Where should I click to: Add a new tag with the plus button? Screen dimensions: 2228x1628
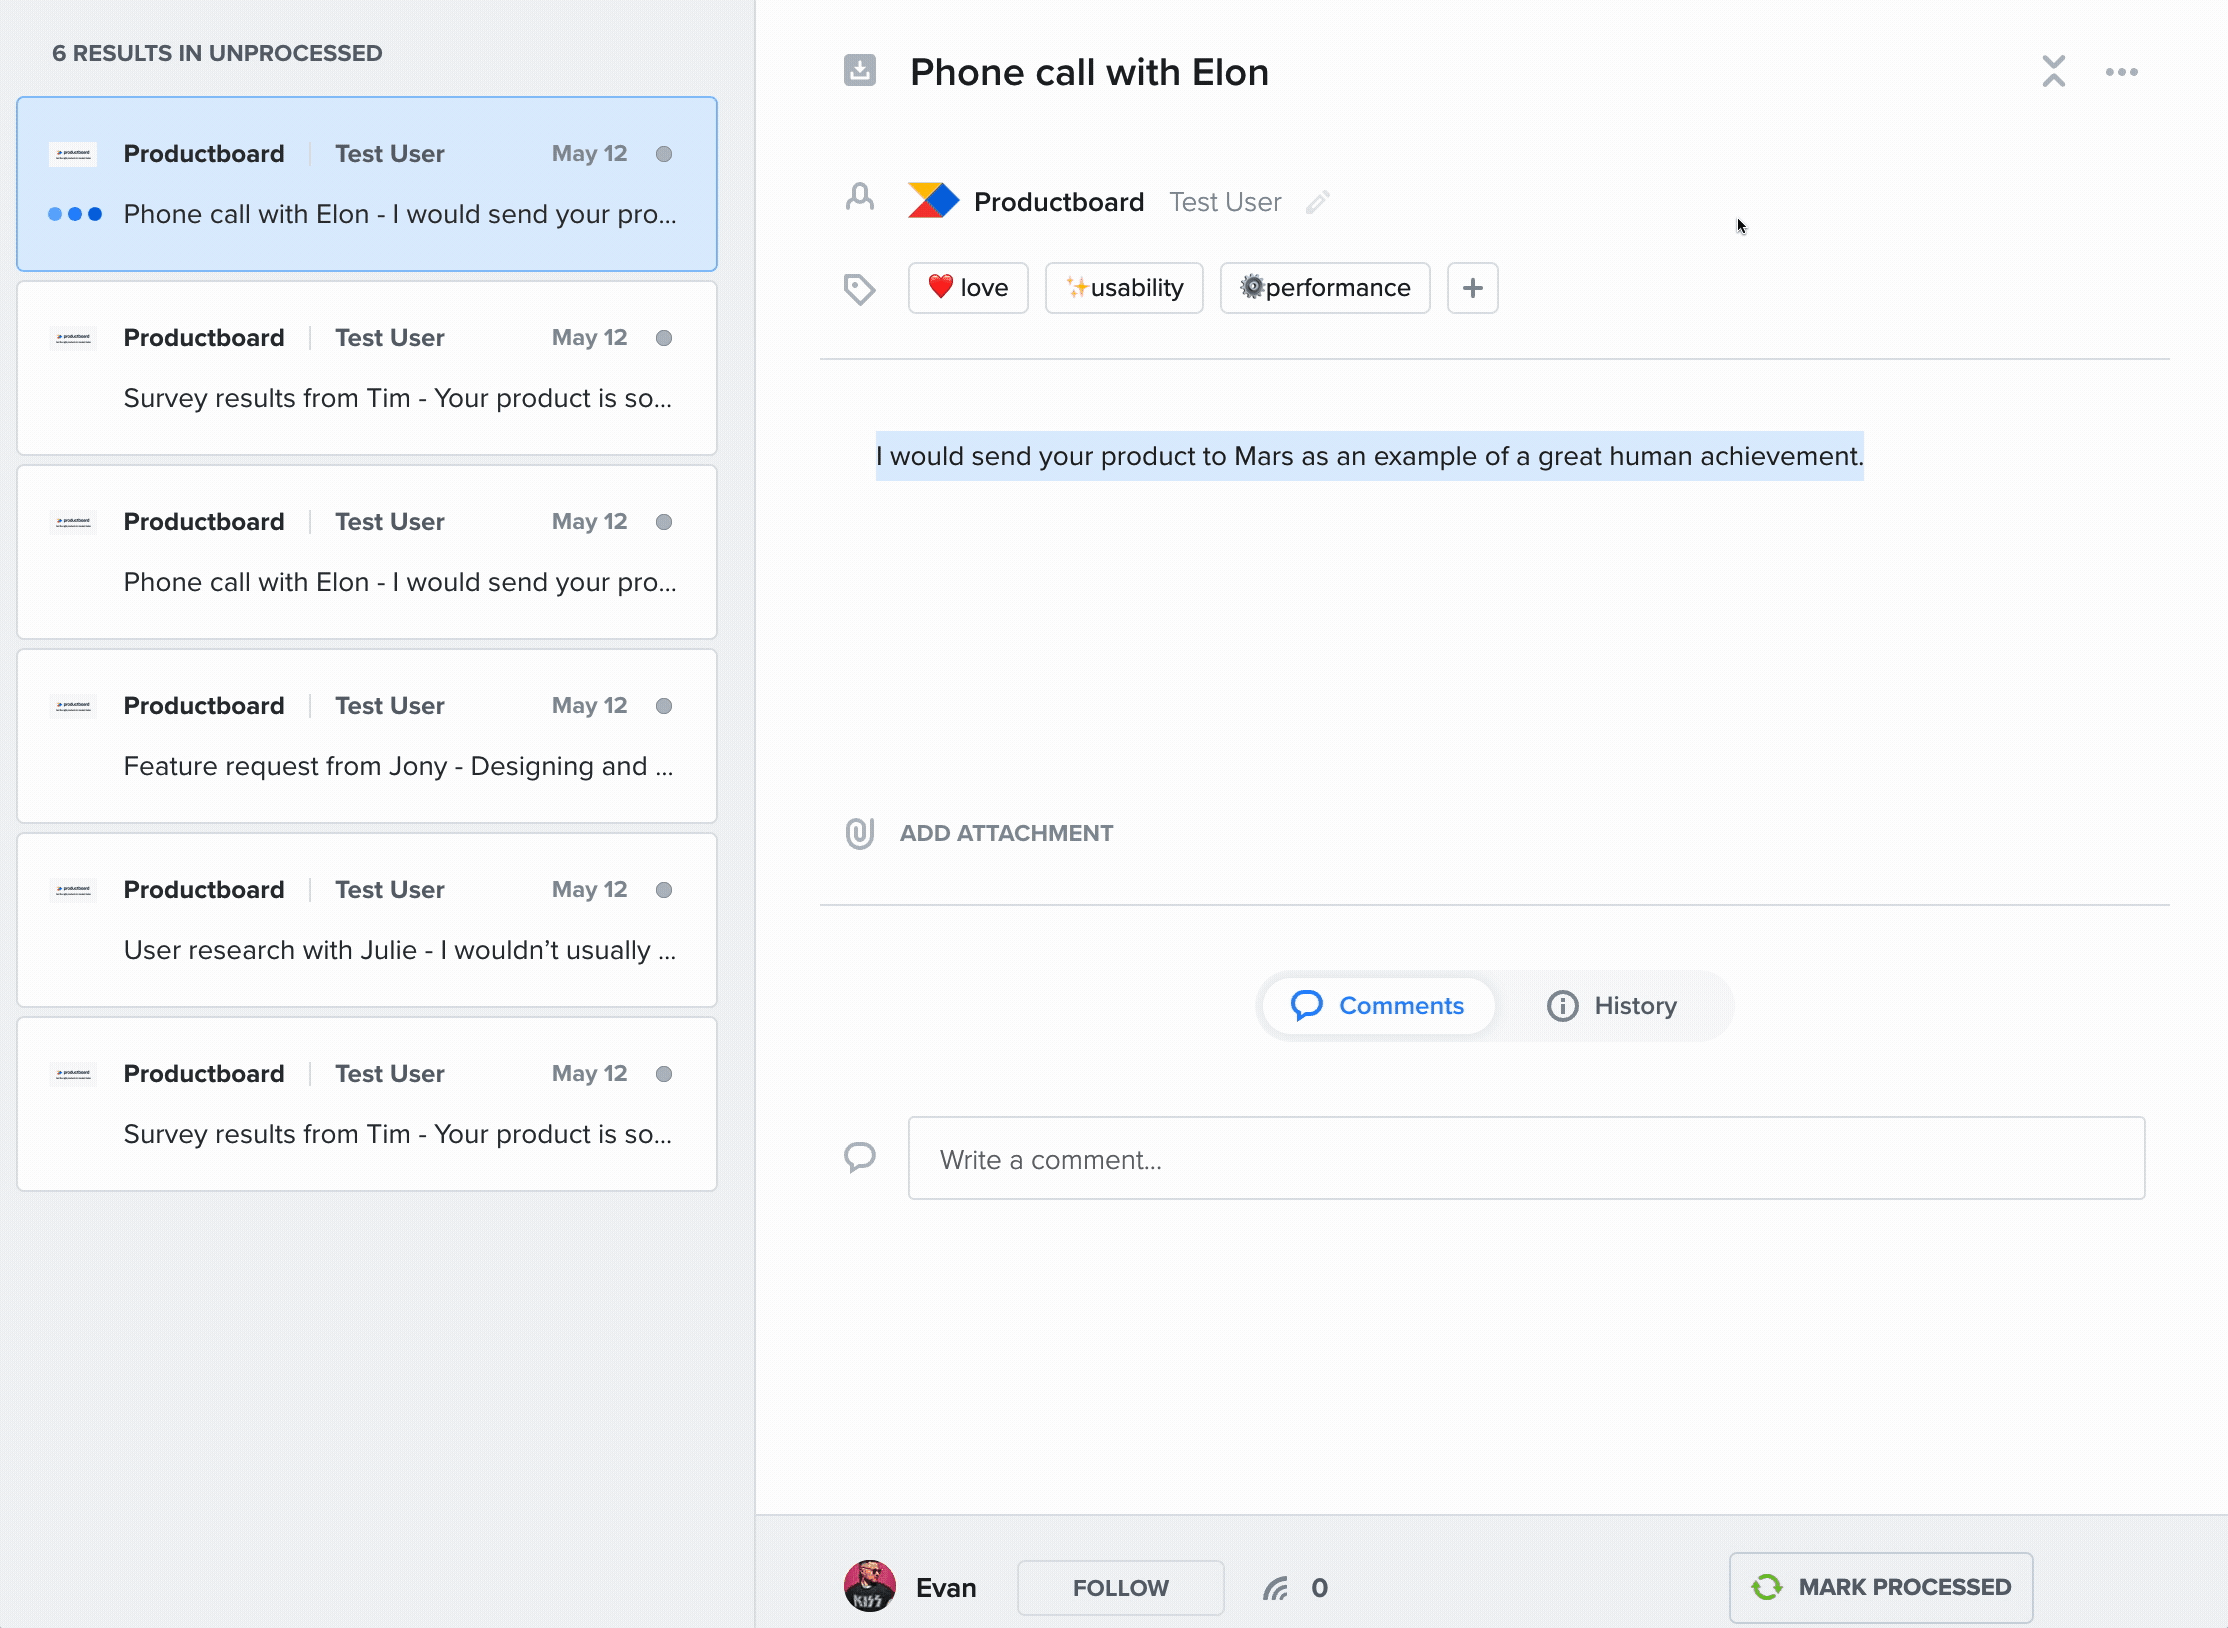click(x=1472, y=288)
